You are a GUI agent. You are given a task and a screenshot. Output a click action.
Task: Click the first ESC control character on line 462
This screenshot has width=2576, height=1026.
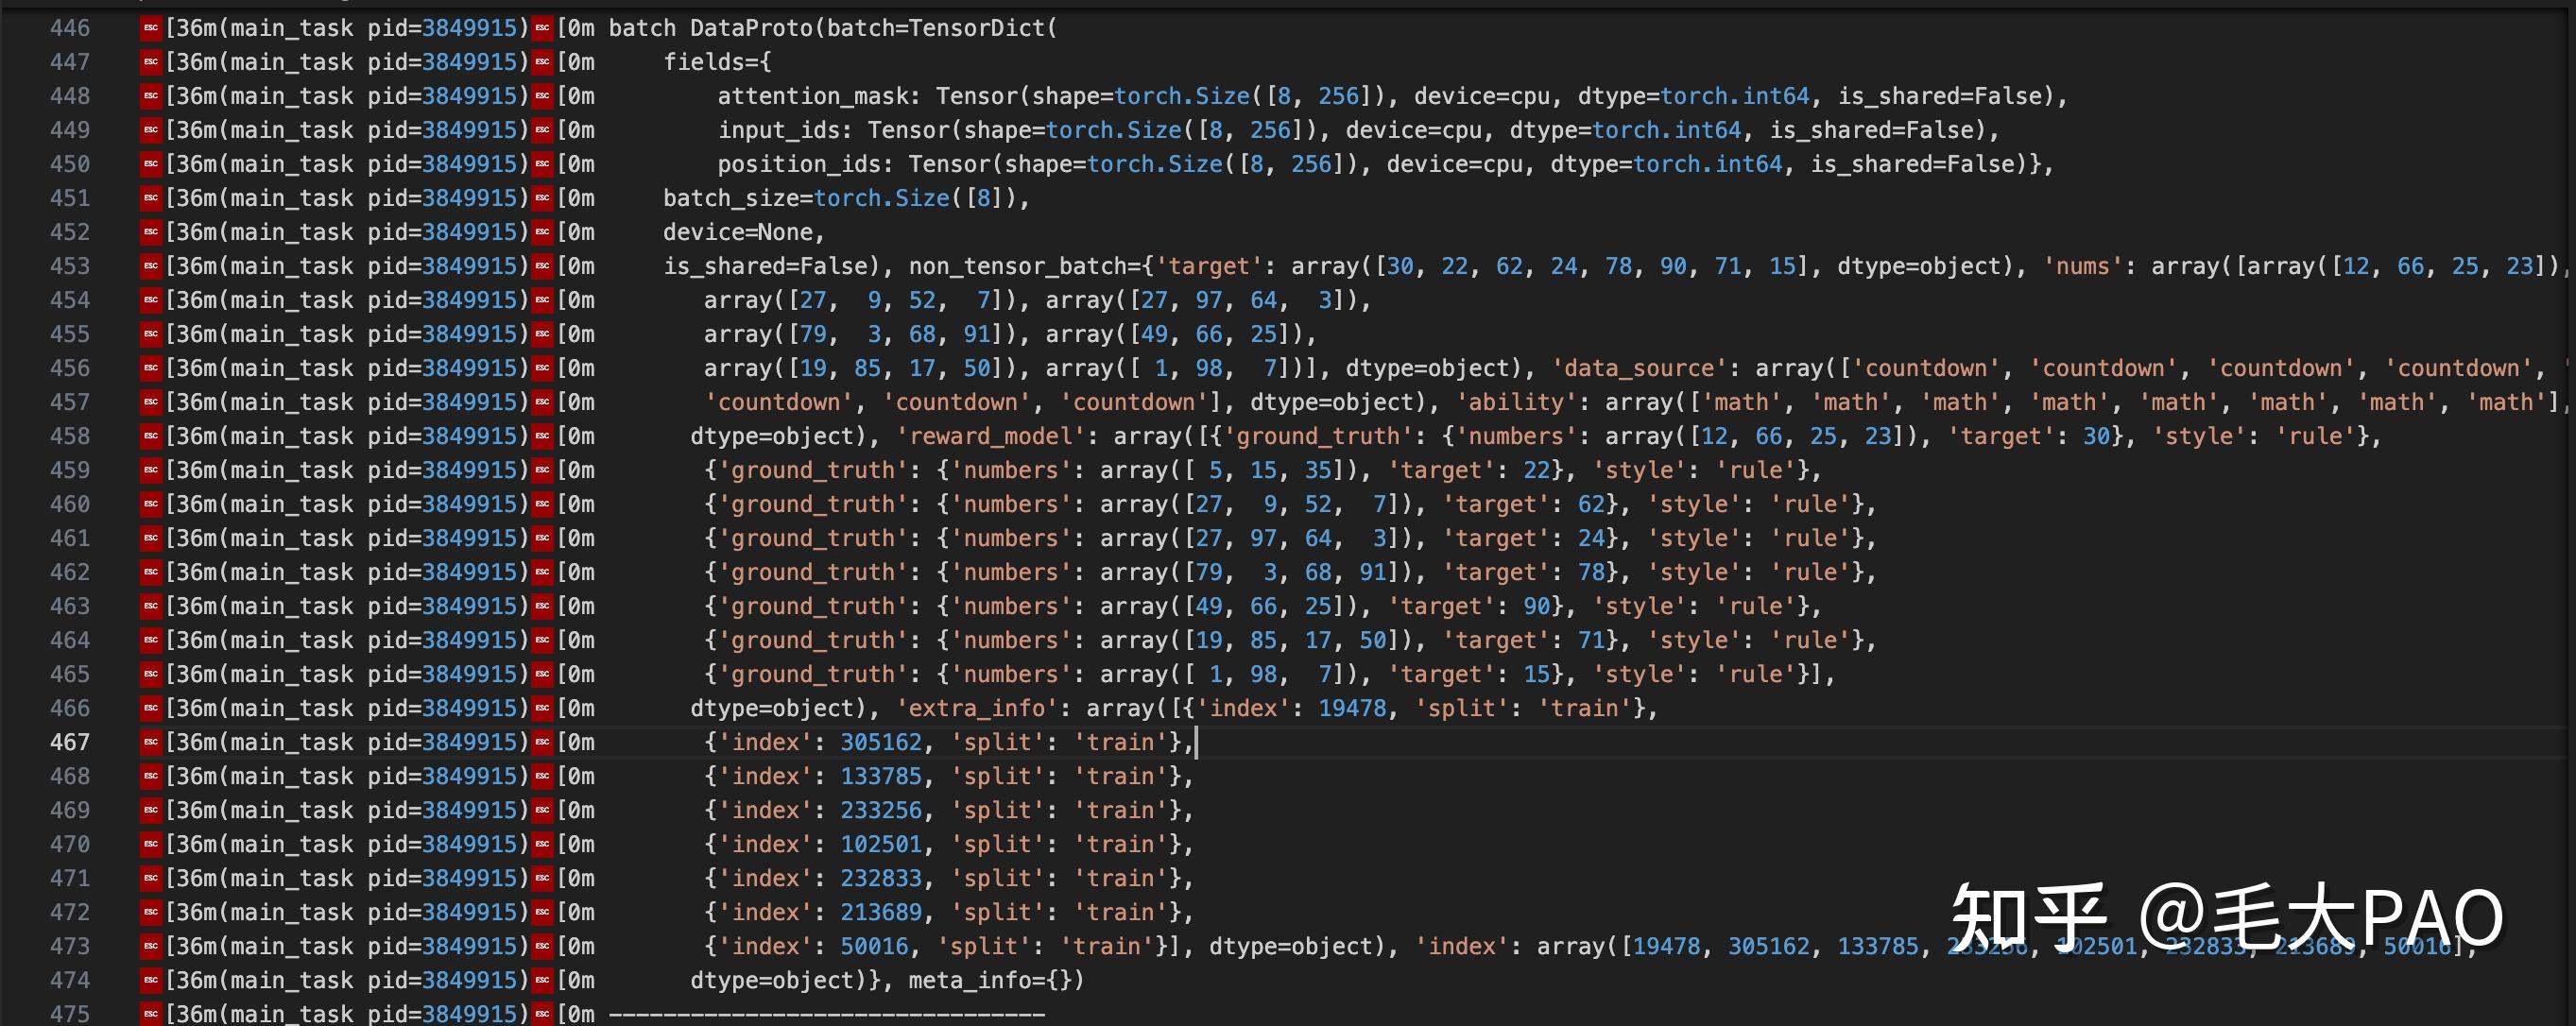tap(151, 572)
